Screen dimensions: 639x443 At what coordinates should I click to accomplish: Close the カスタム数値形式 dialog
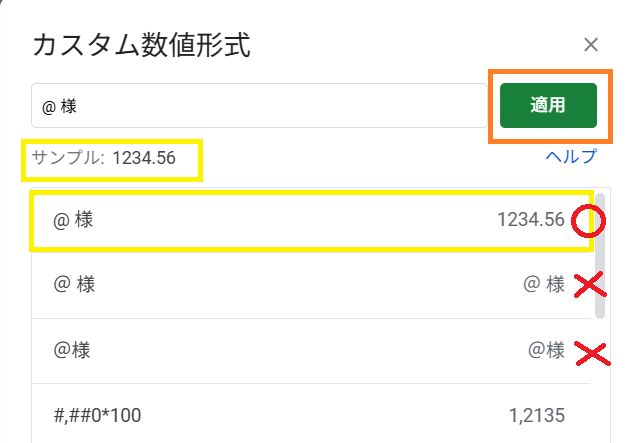[591, 45]
